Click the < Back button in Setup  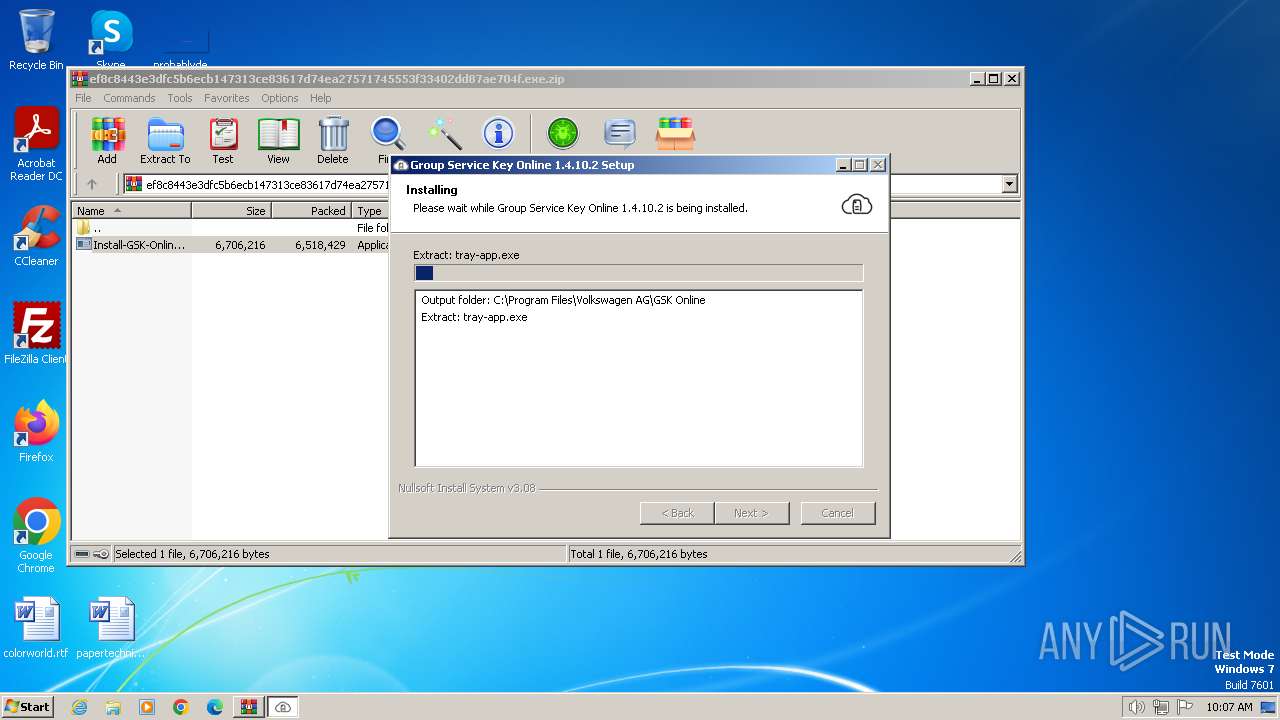677,513
